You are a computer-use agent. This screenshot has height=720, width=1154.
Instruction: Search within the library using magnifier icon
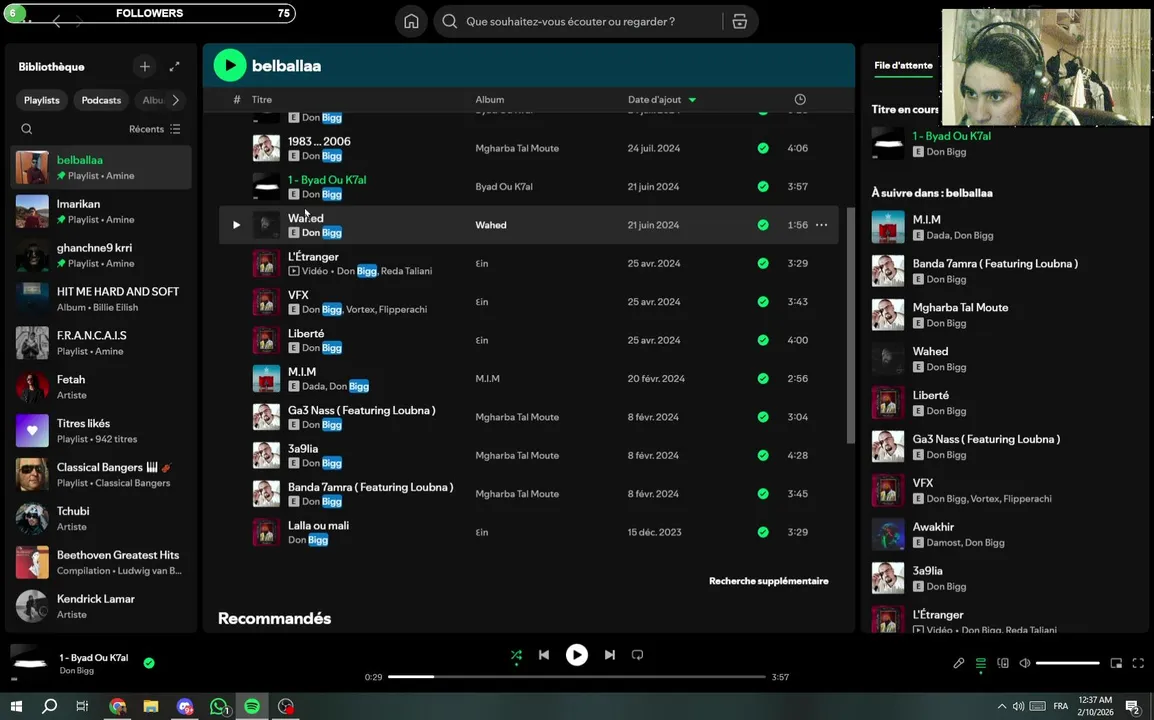click(x=26, y=129)
